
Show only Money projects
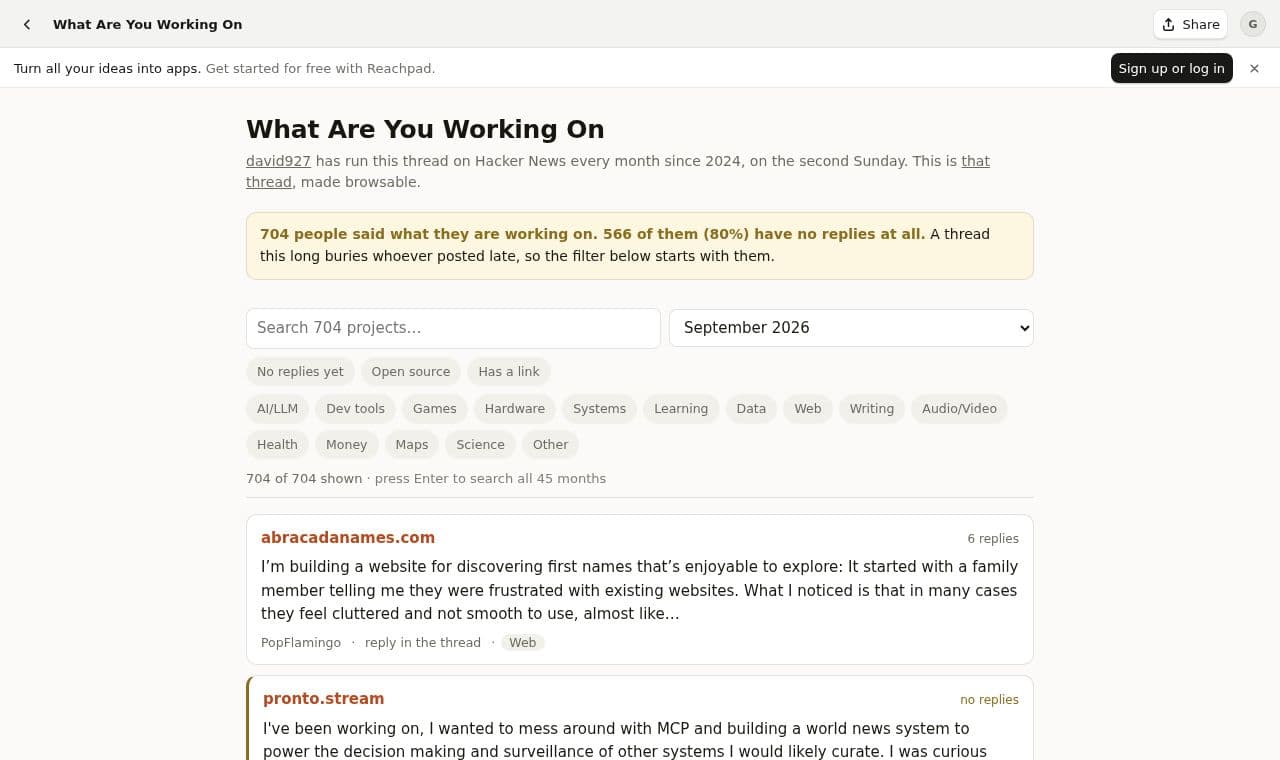(346, 445)
